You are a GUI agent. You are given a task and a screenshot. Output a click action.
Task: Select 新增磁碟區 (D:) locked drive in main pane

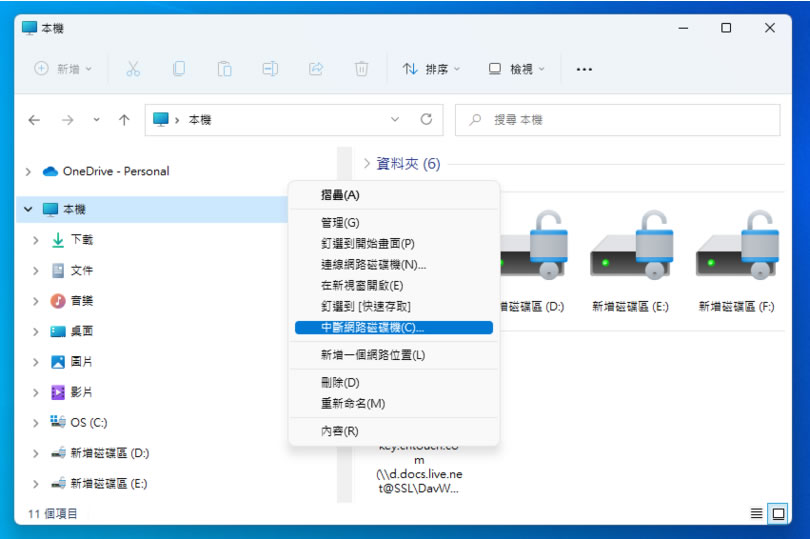[x=532, y=245]
